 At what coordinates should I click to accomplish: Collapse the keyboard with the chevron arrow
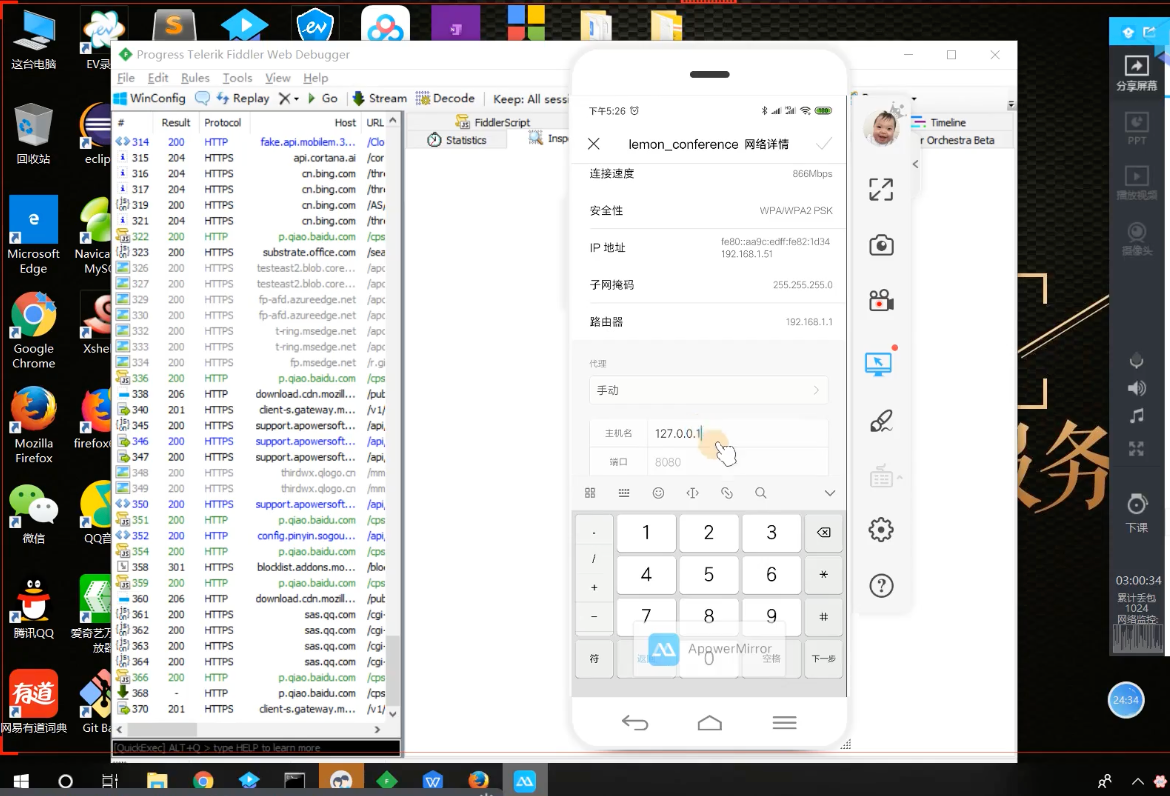[x=828, y=492]
